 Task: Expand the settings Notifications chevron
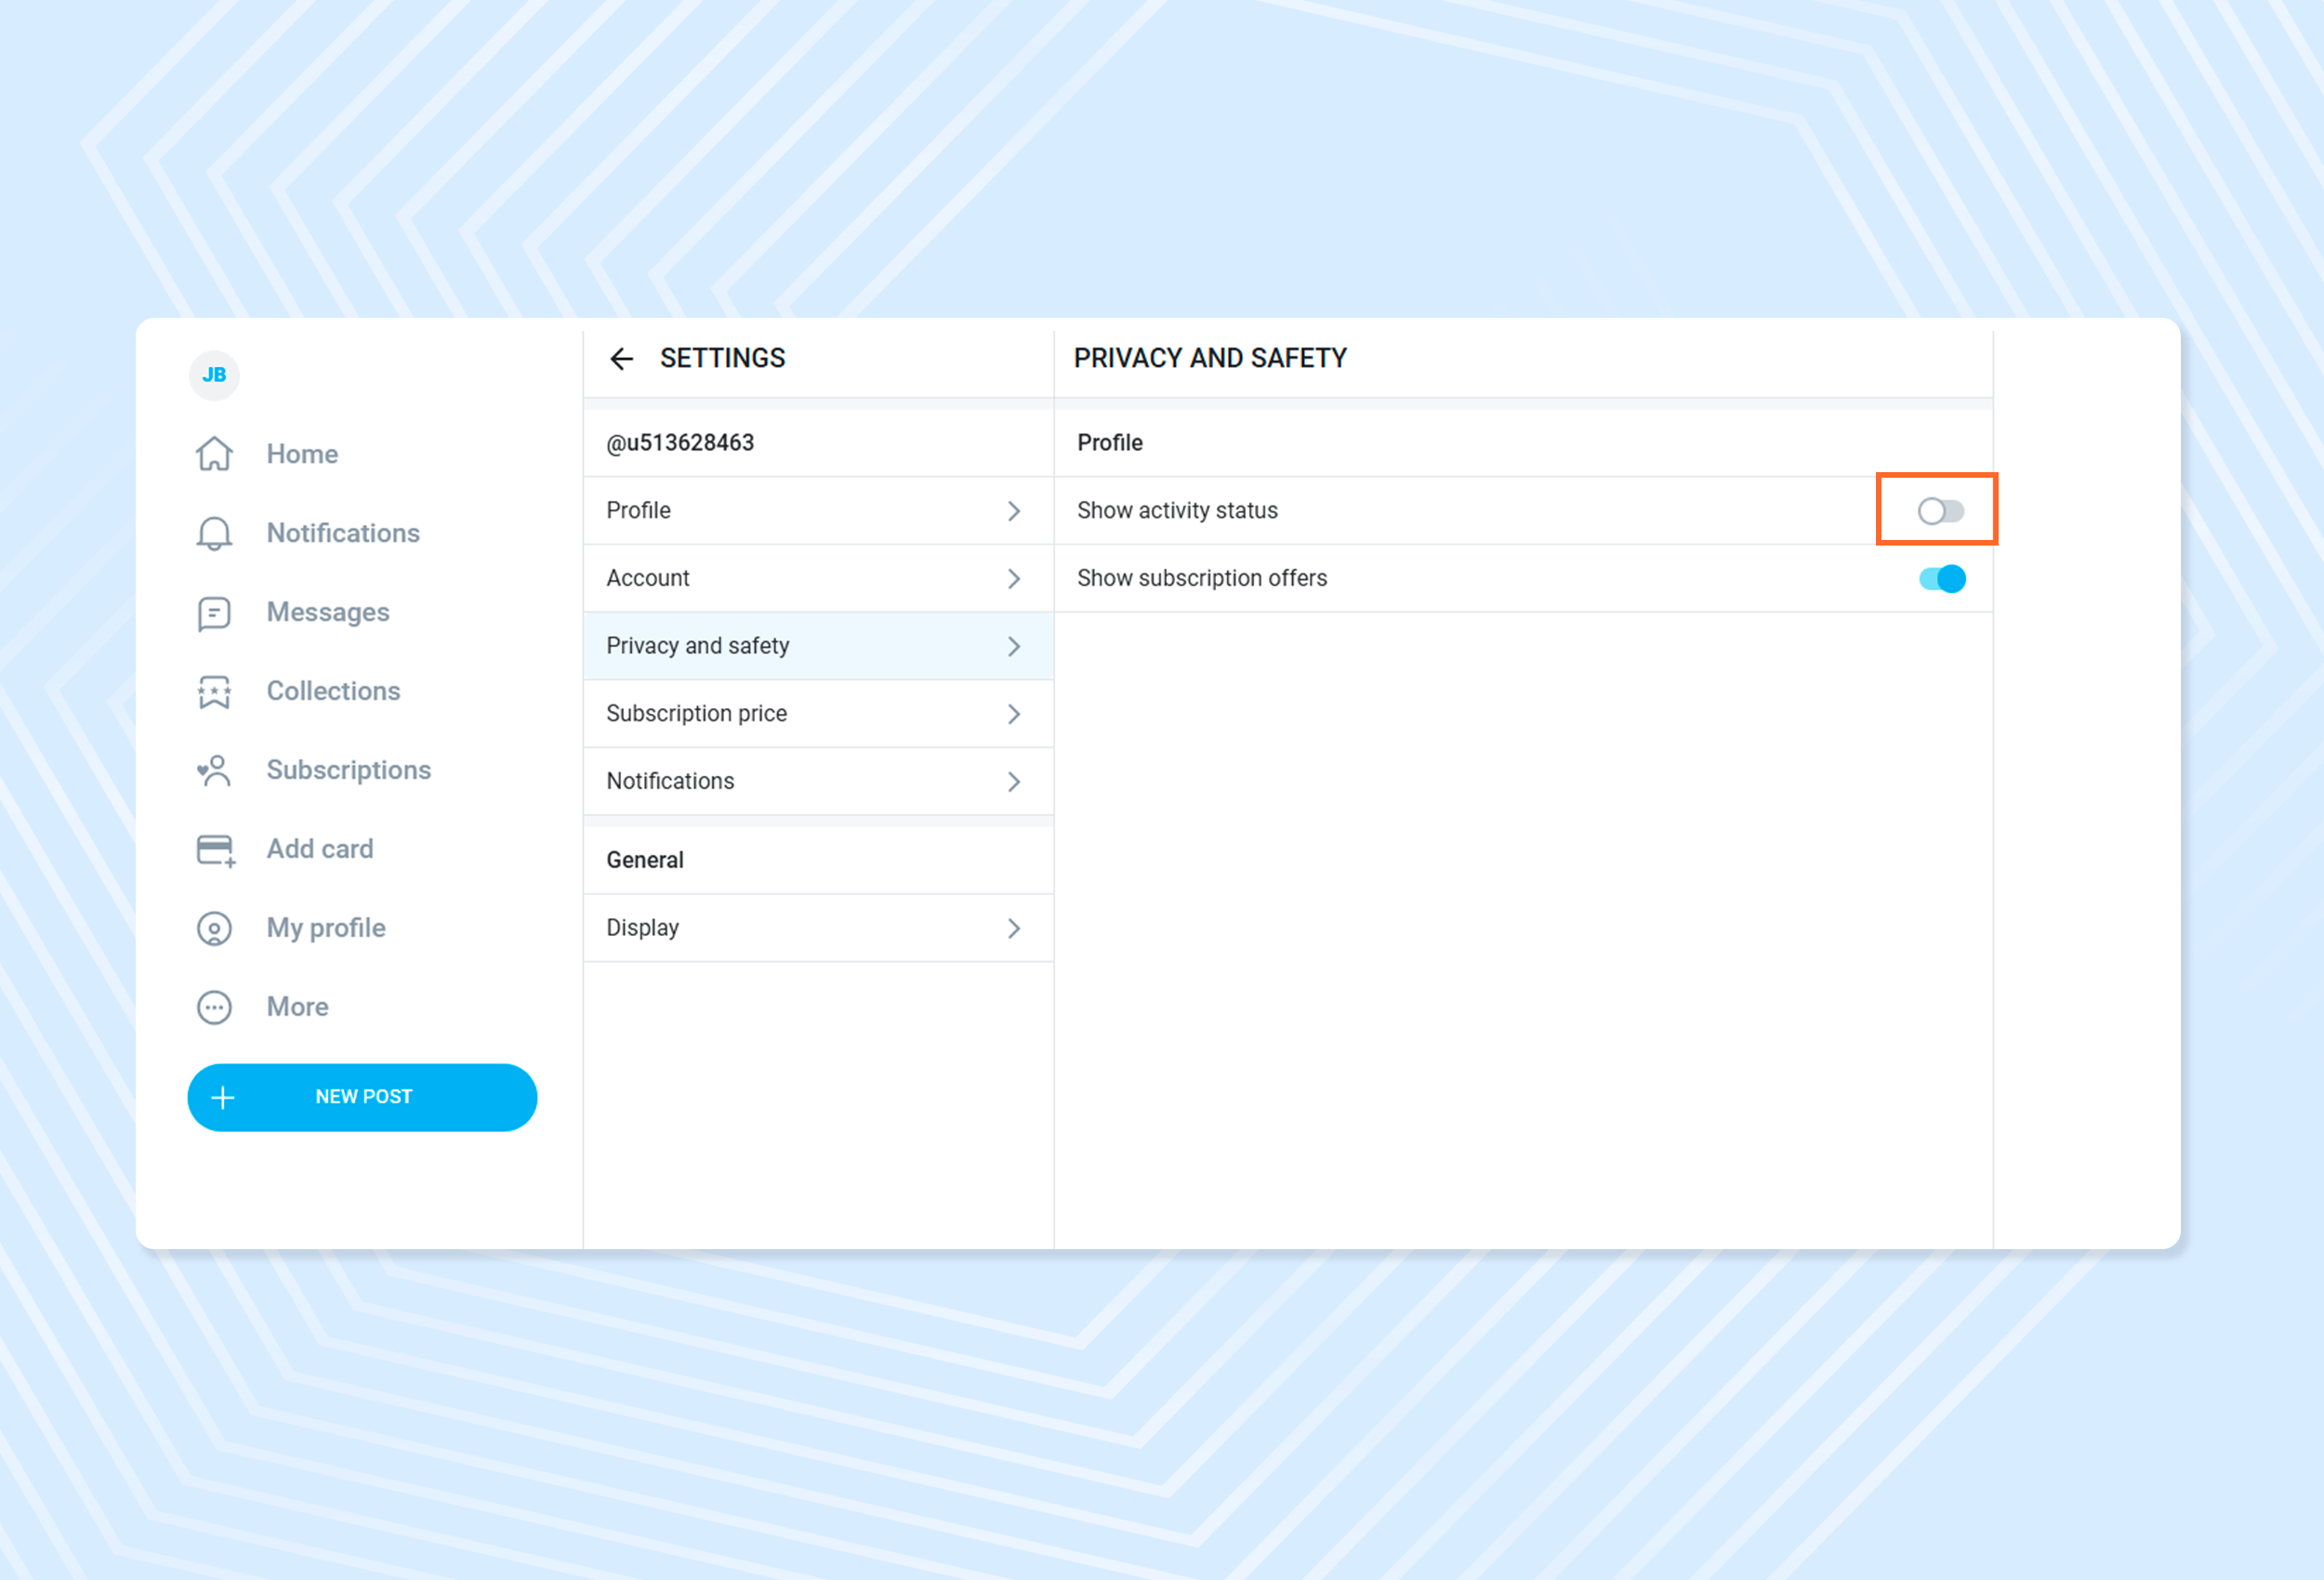click(x=1014, y=781)
